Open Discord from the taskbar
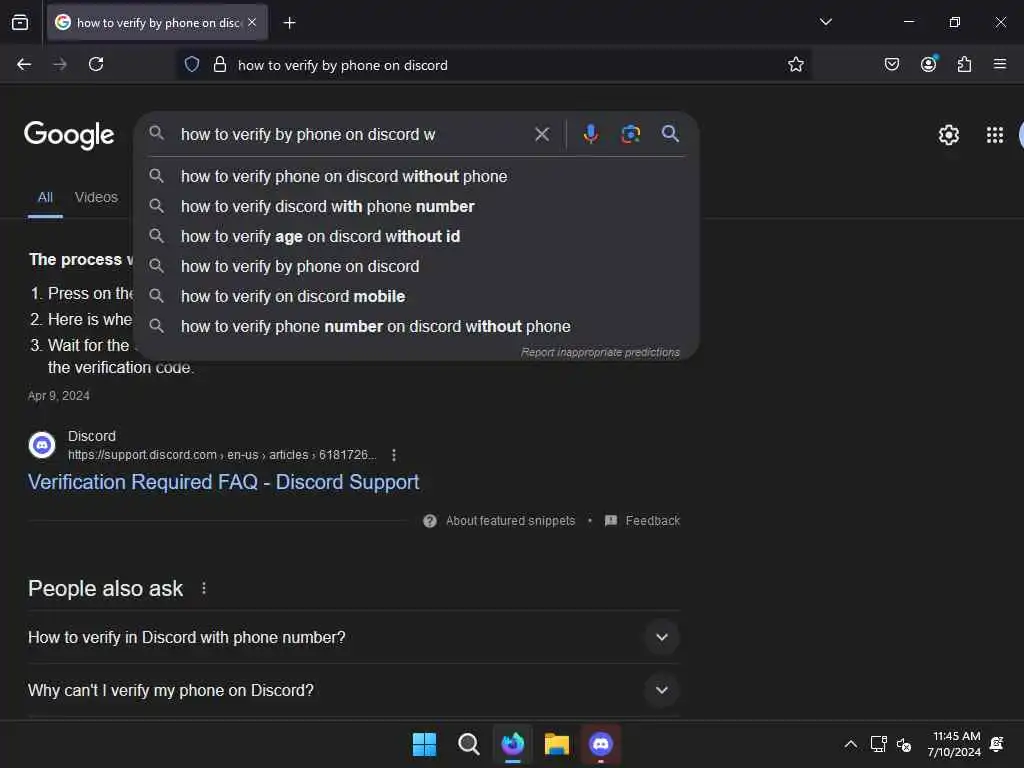Viewport: 1024px width, 768px height. pyautogui.click(x=601, y=744)
